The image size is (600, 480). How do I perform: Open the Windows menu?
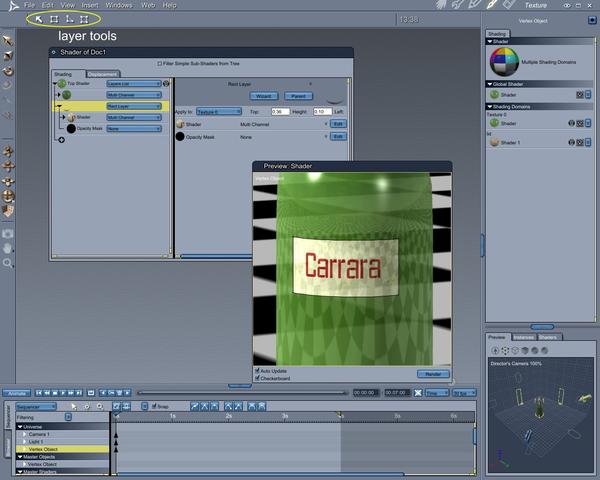[x=119, y=5]
